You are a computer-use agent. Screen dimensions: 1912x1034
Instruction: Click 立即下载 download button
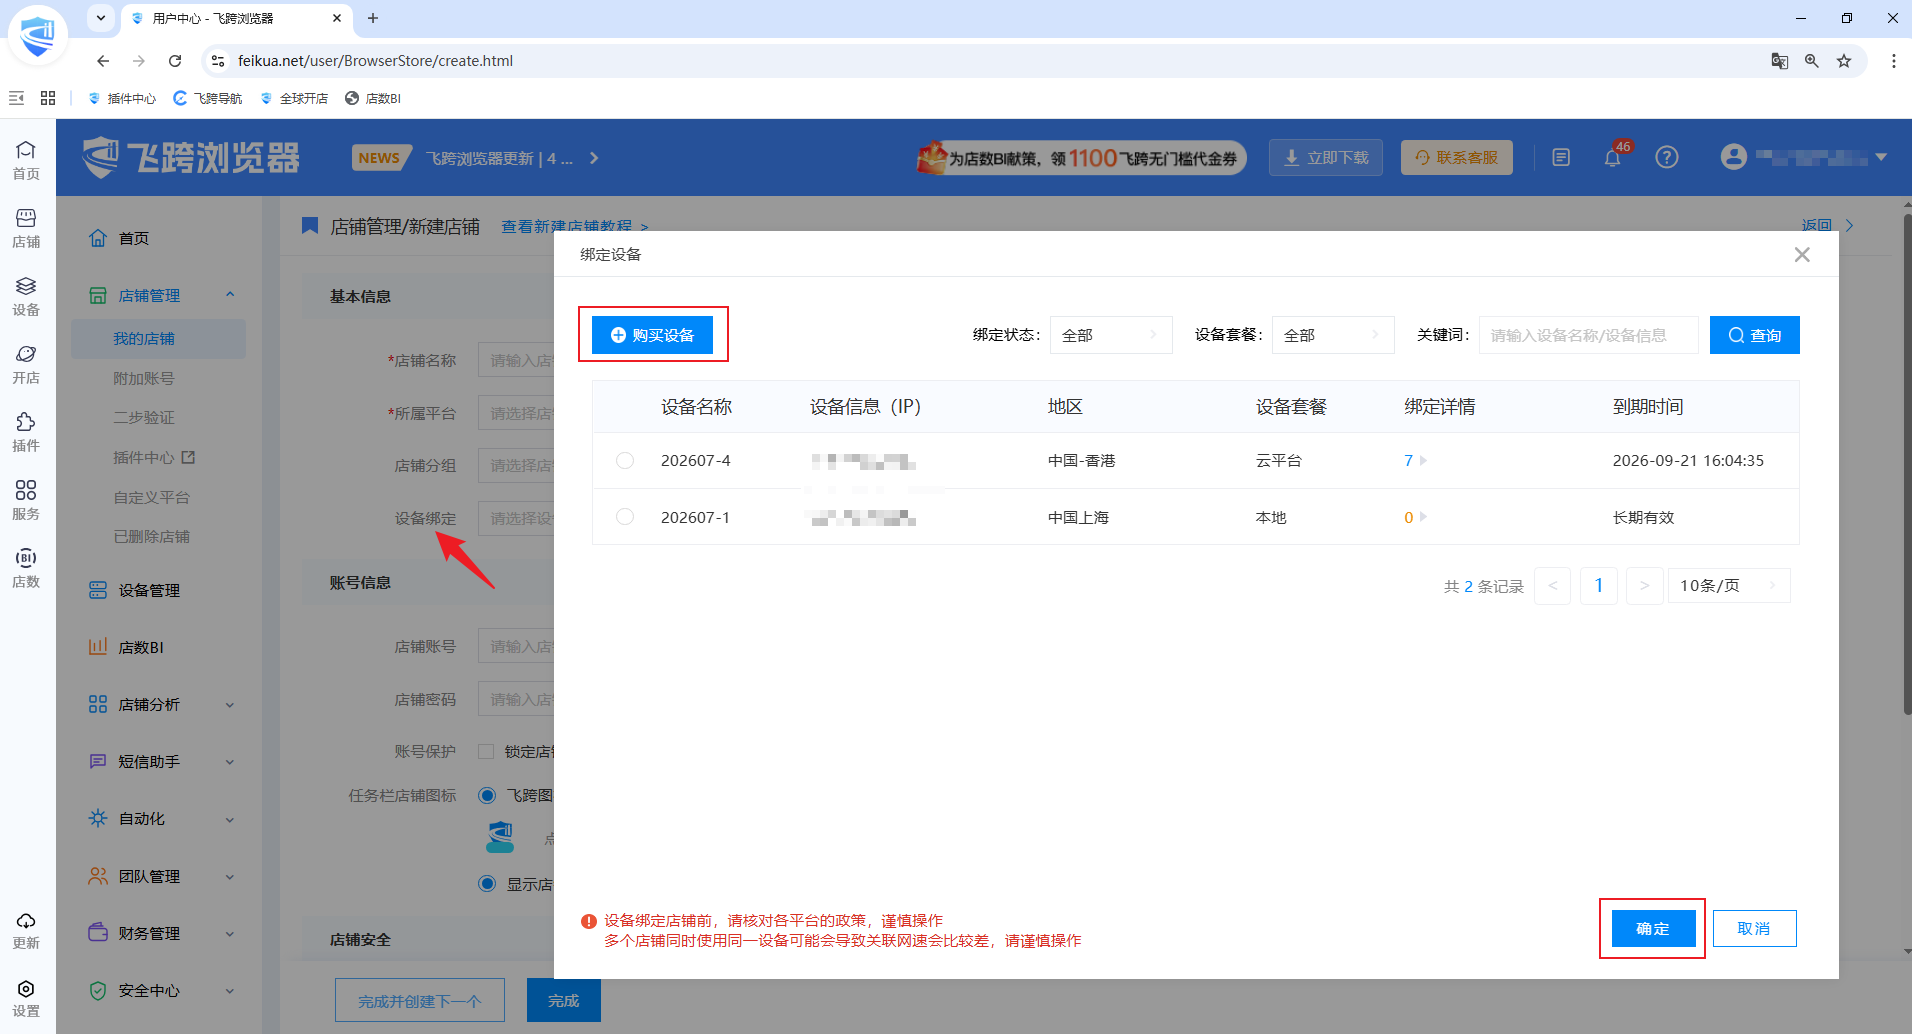1326,158
